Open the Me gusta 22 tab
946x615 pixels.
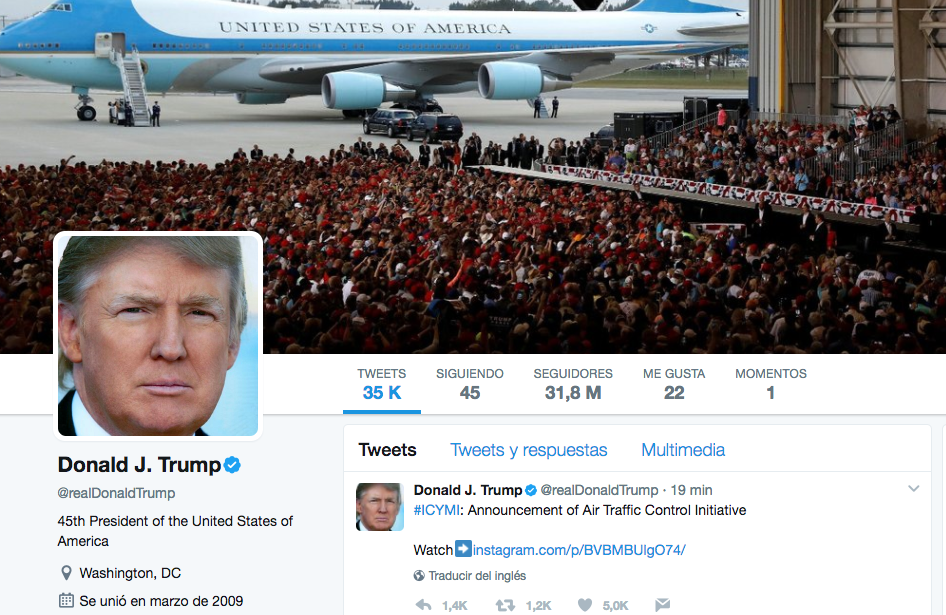click(x=674, y=384)
